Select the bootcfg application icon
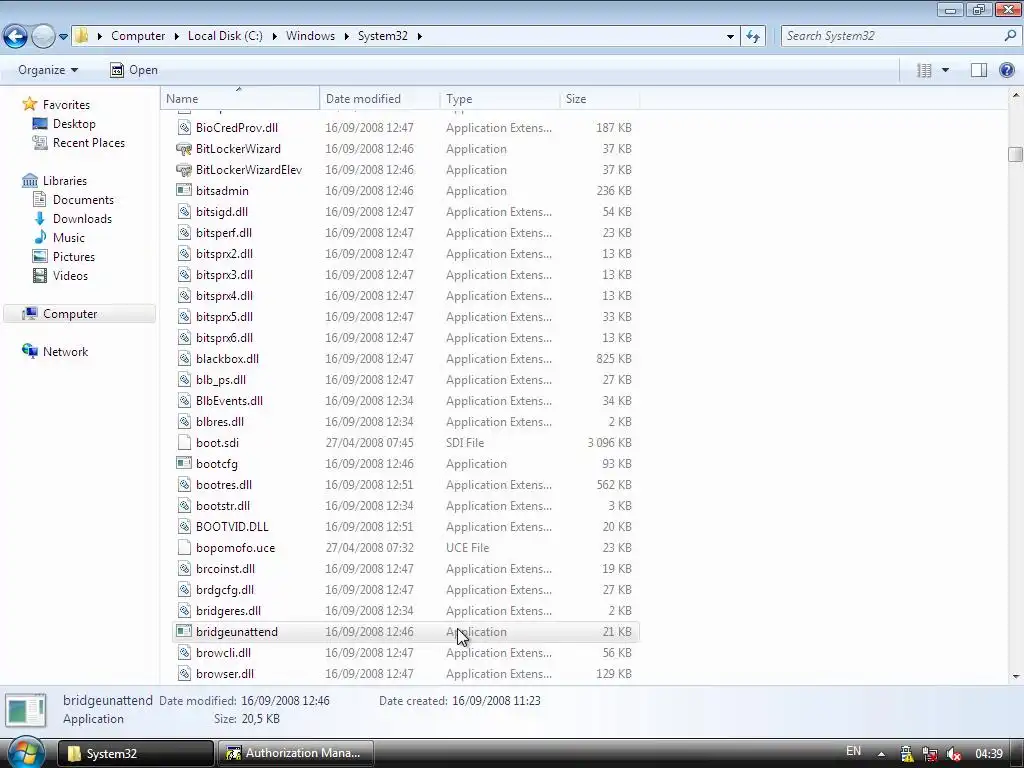 tap(184, 464)
